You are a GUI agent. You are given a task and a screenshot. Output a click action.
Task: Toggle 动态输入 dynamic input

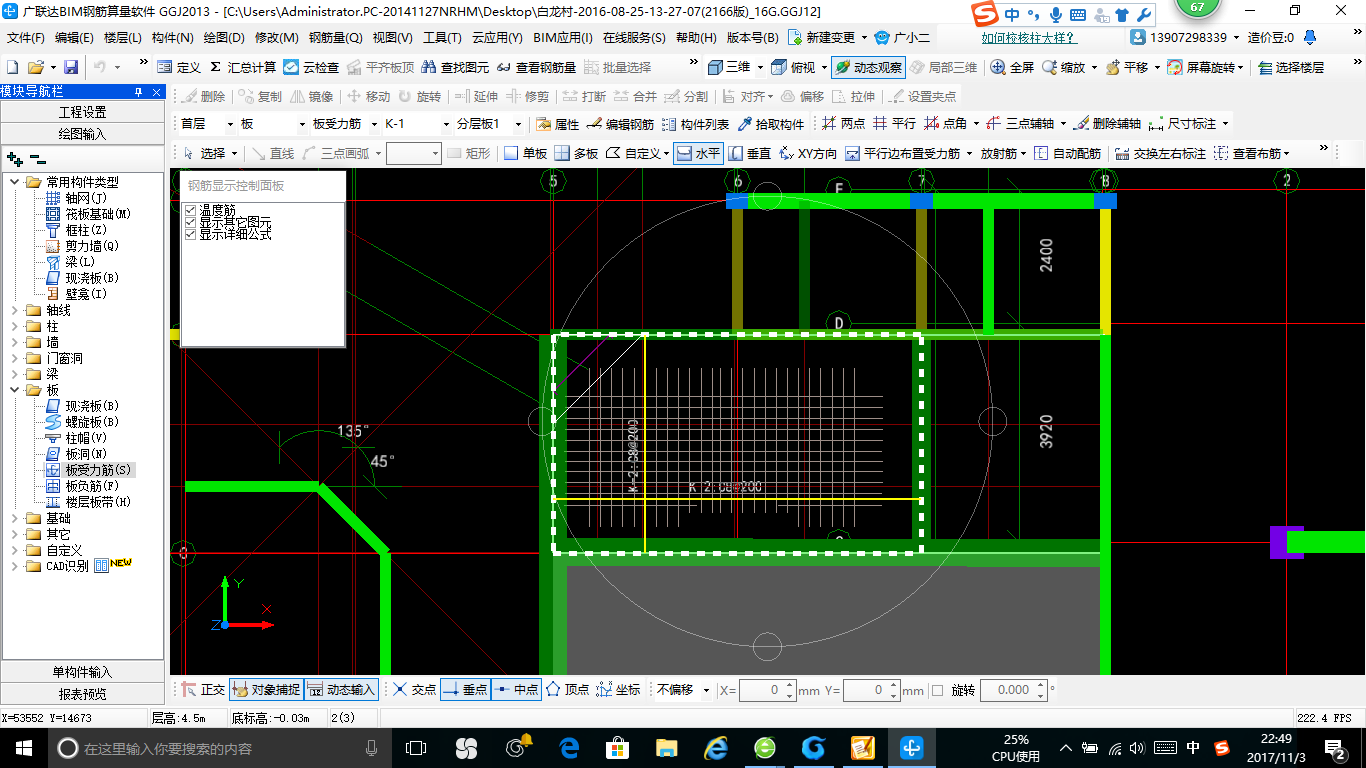[x=341, y=690]
